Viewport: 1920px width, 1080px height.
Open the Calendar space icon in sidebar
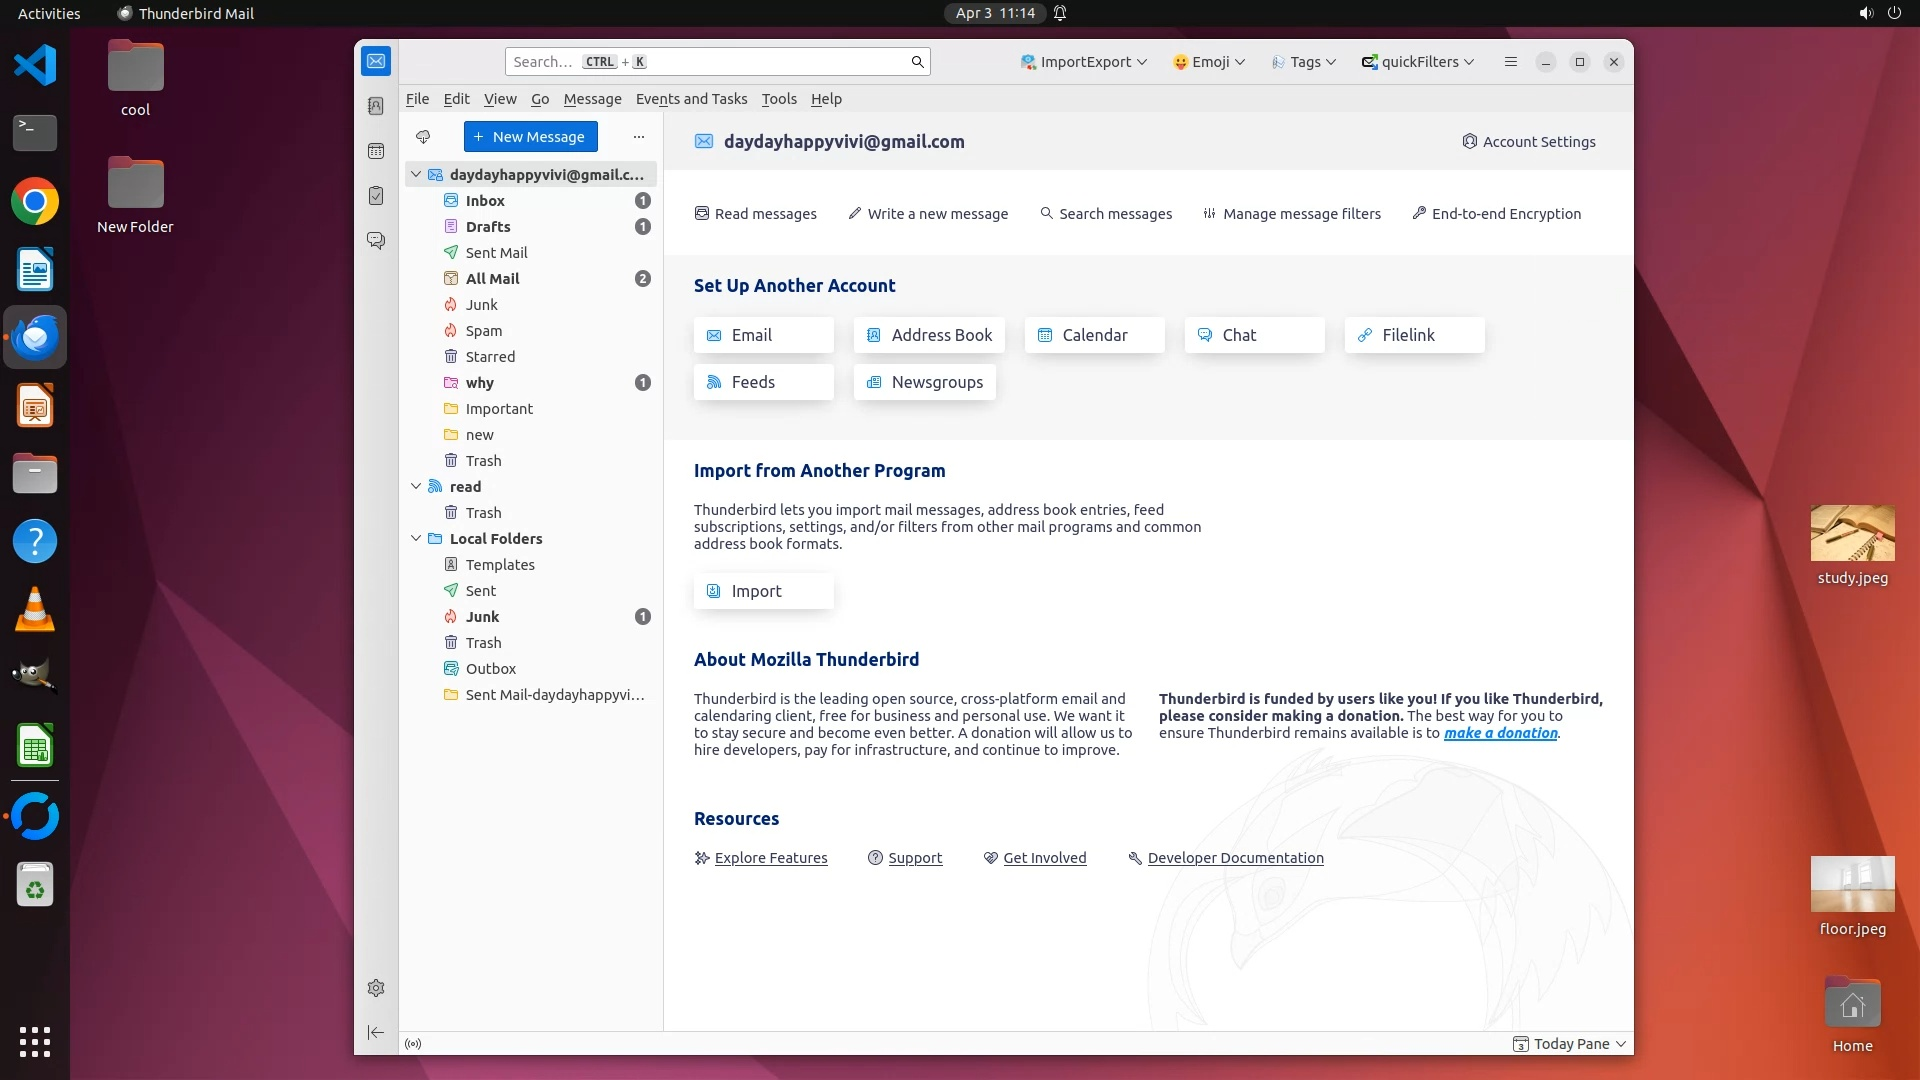[x=376, y=151]
